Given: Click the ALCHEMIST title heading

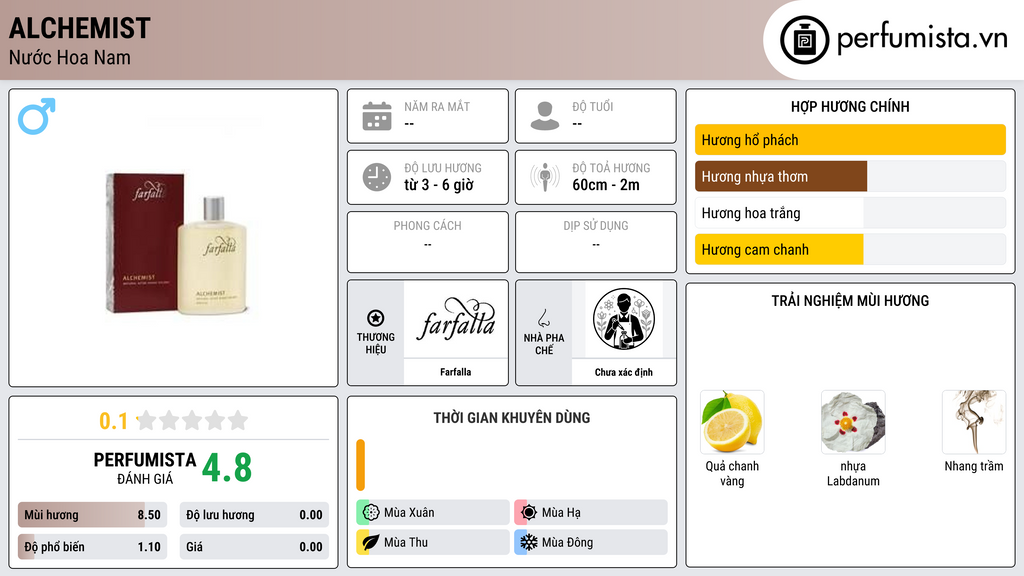Looking at the screenshot, I should 80,28.
